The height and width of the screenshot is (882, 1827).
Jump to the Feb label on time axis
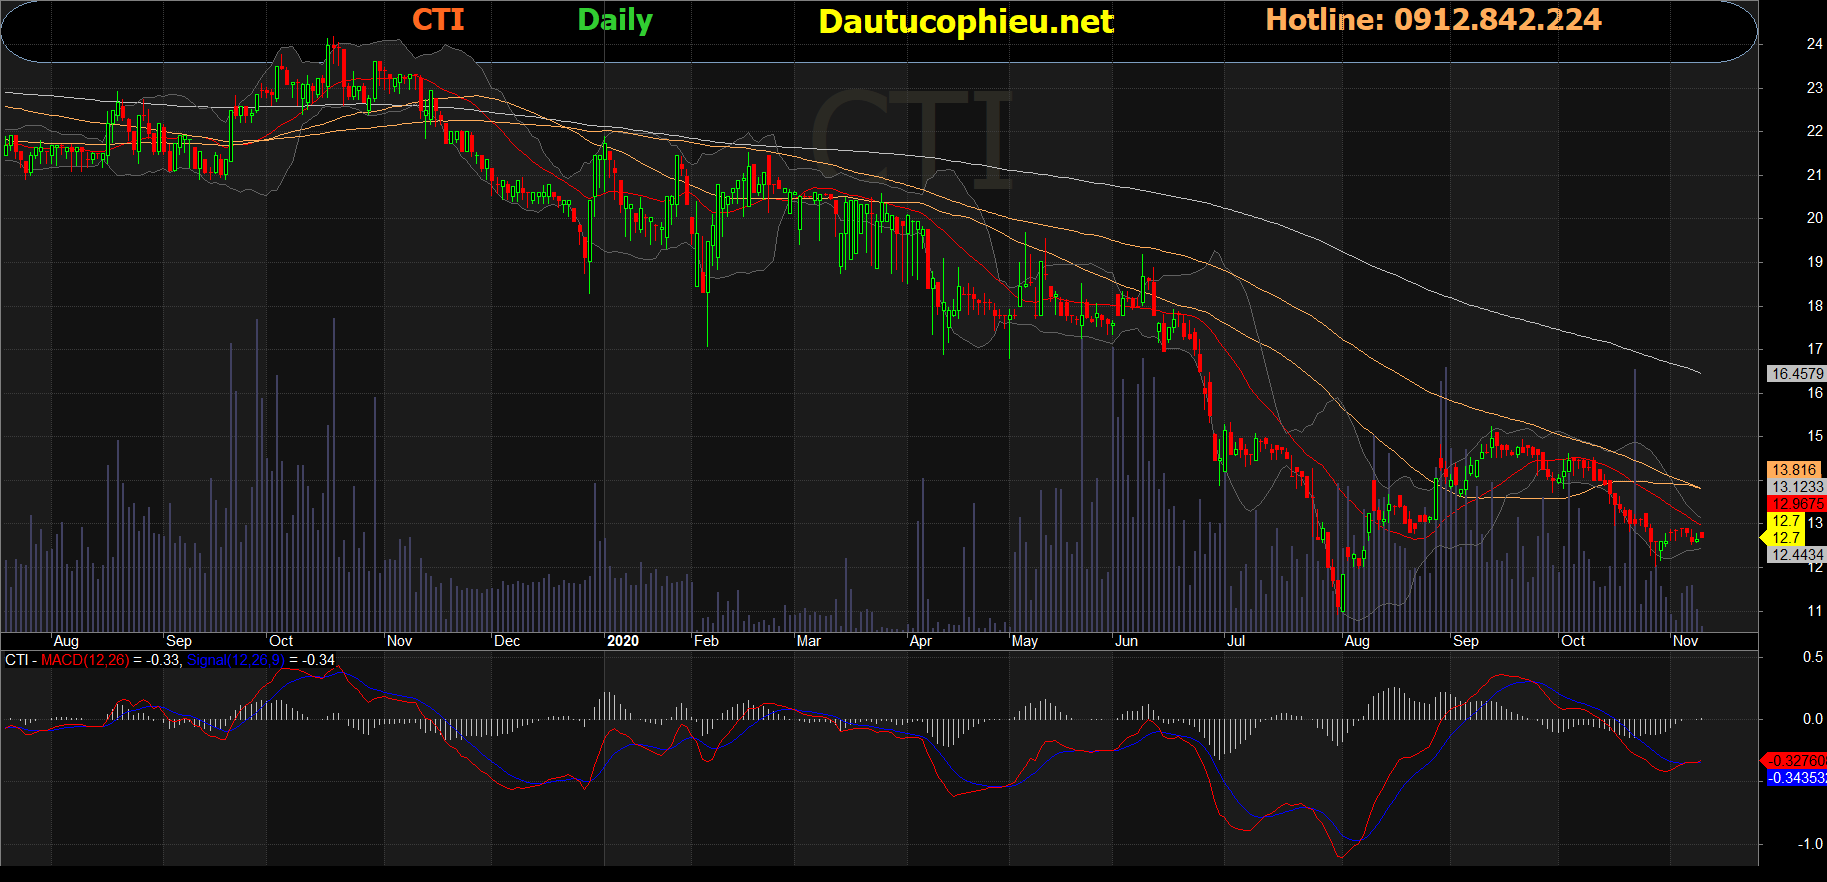[x=706, y=641]
